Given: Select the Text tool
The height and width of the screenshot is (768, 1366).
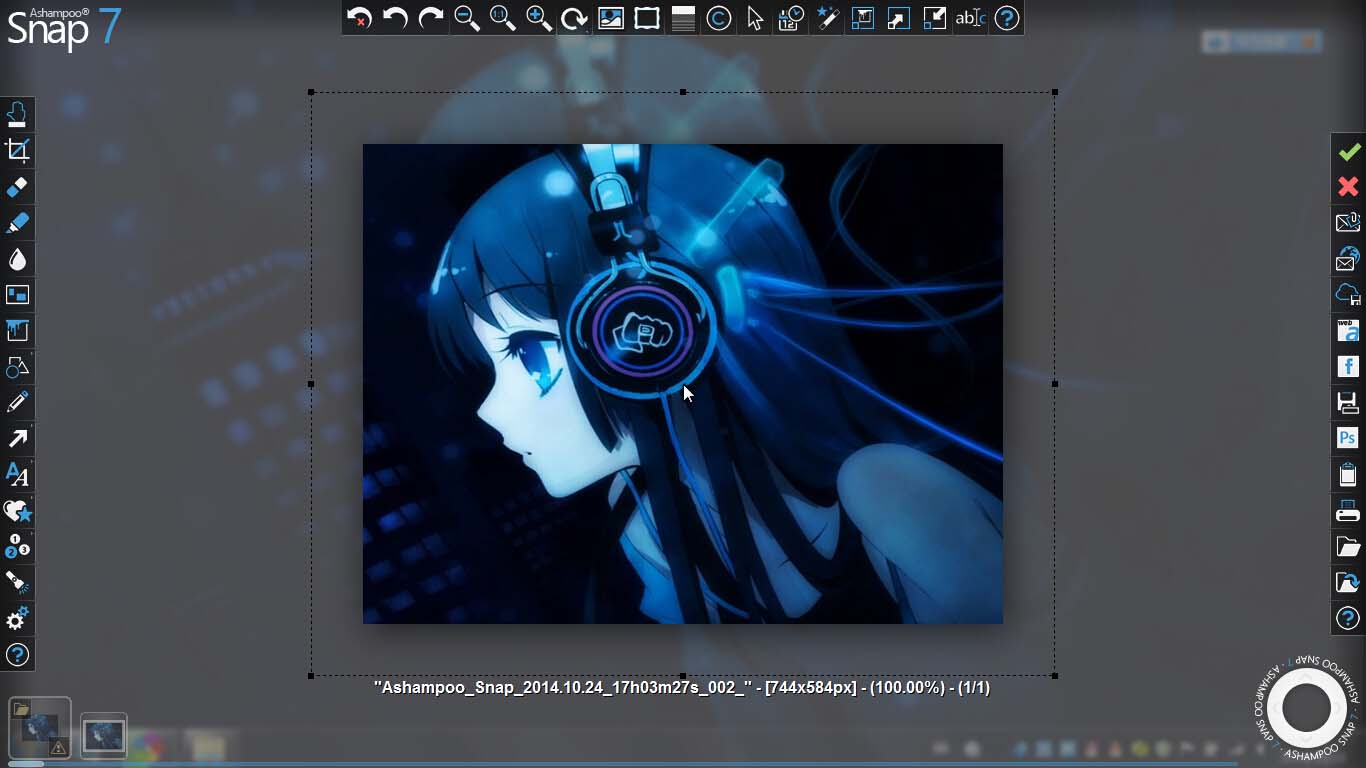Looking at the screenshot, I should click(17, 475).
